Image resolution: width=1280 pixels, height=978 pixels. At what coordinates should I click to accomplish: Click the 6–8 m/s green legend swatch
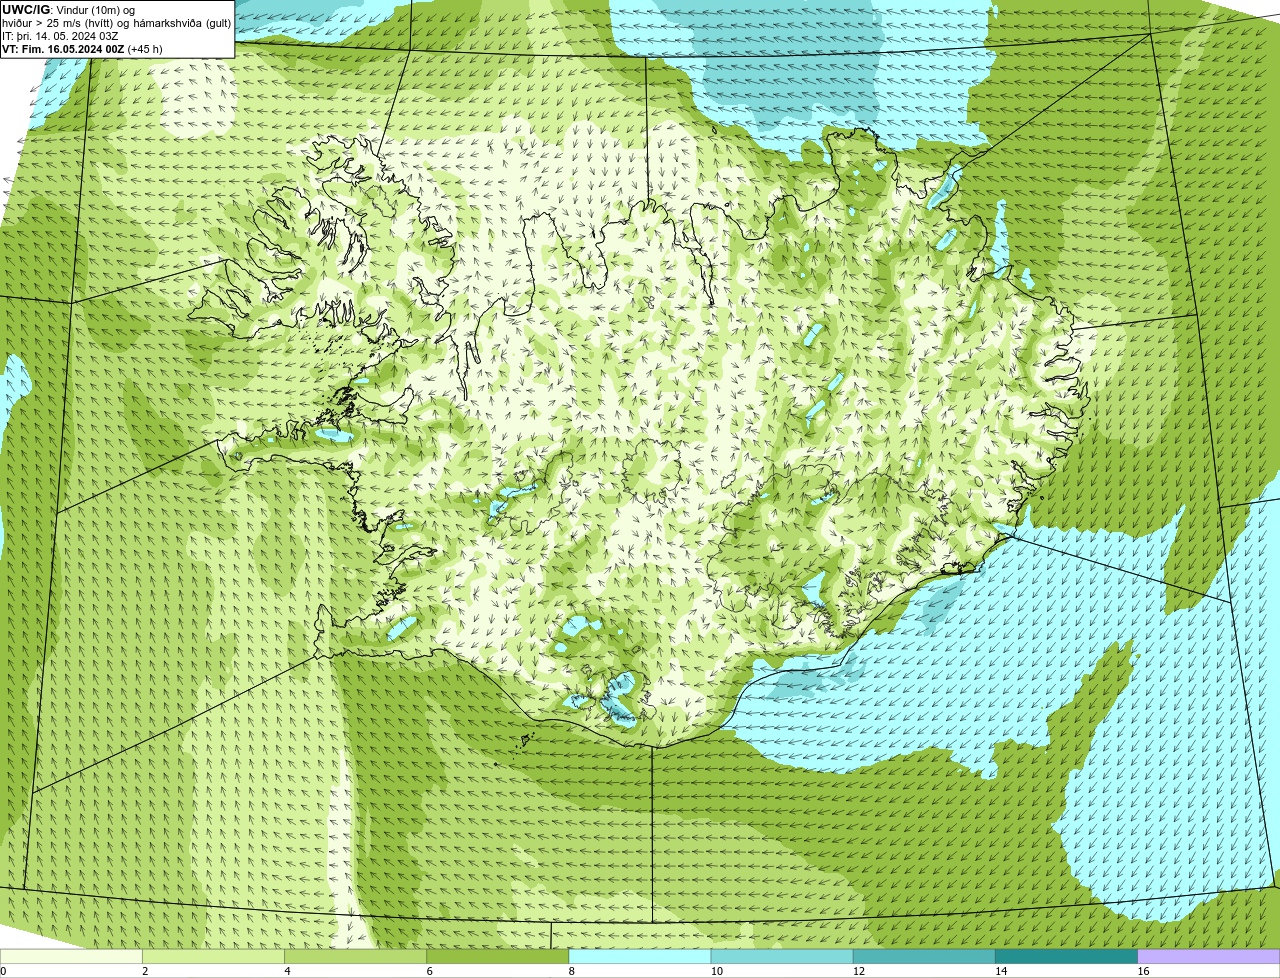click(498, 956)
